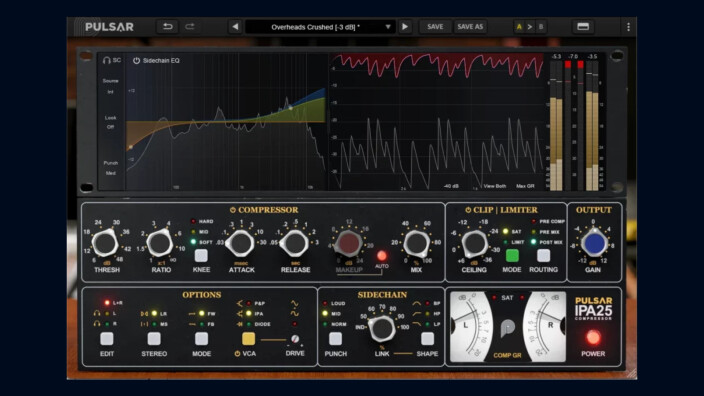Image resolution: width=704 pixels, height=396 pixels.
Task: Click the small DRIVE knob
Action: point(295,339)
